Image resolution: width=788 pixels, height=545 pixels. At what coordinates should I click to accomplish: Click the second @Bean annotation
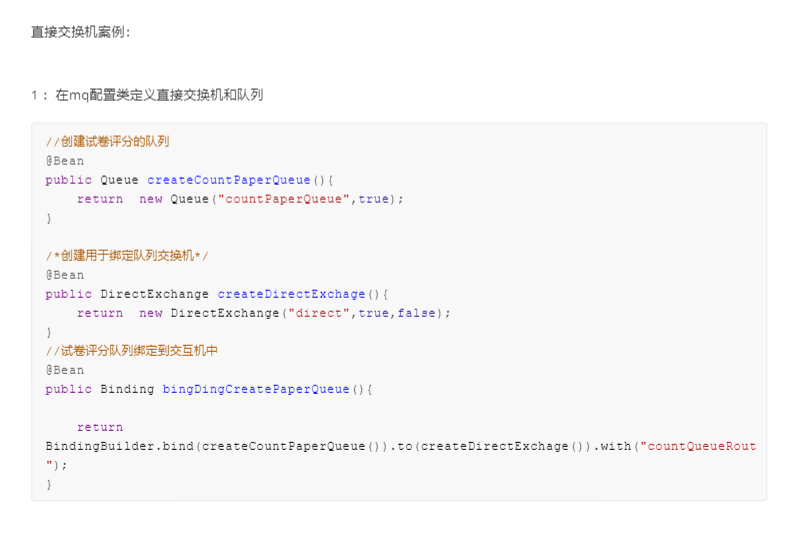point(65,275)
